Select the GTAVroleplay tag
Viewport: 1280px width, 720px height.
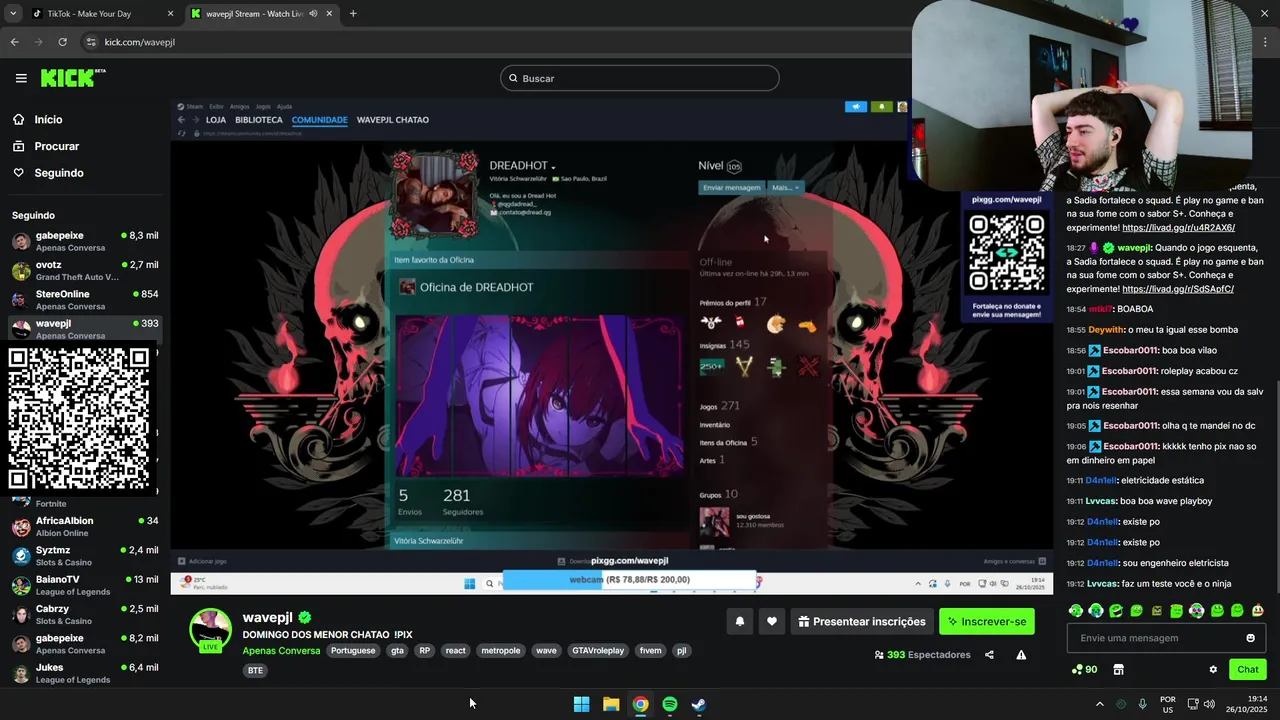click(598, 650)
